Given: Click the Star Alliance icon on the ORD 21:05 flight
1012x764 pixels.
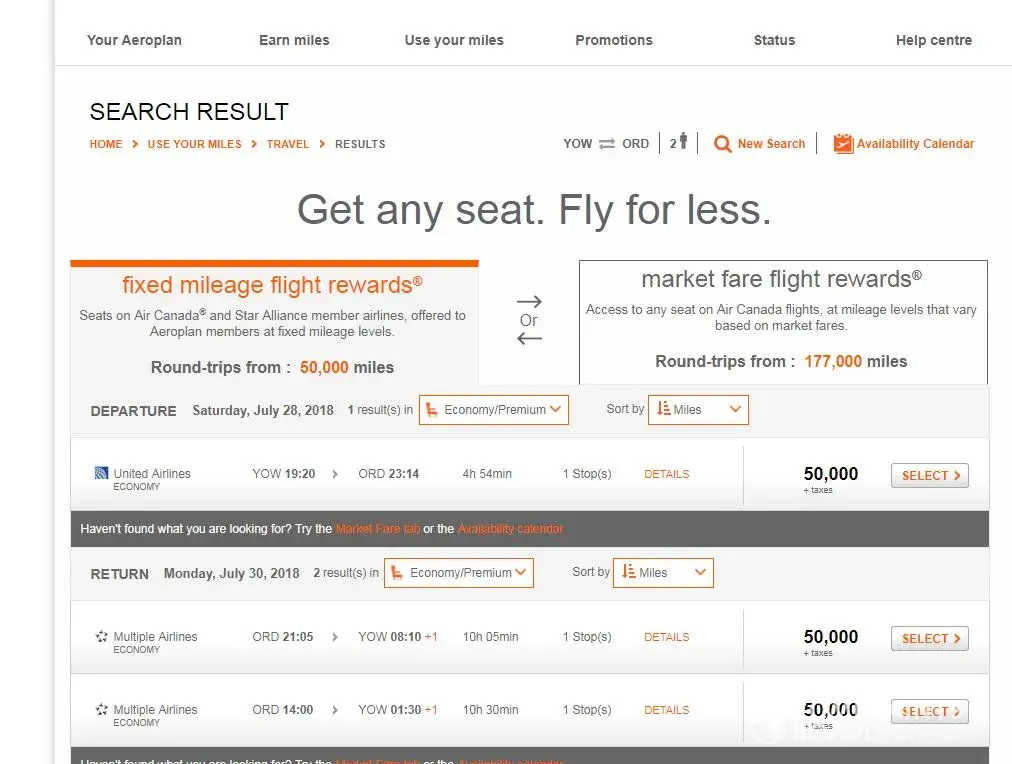Looking at the screenshot, I should point(101,636).
